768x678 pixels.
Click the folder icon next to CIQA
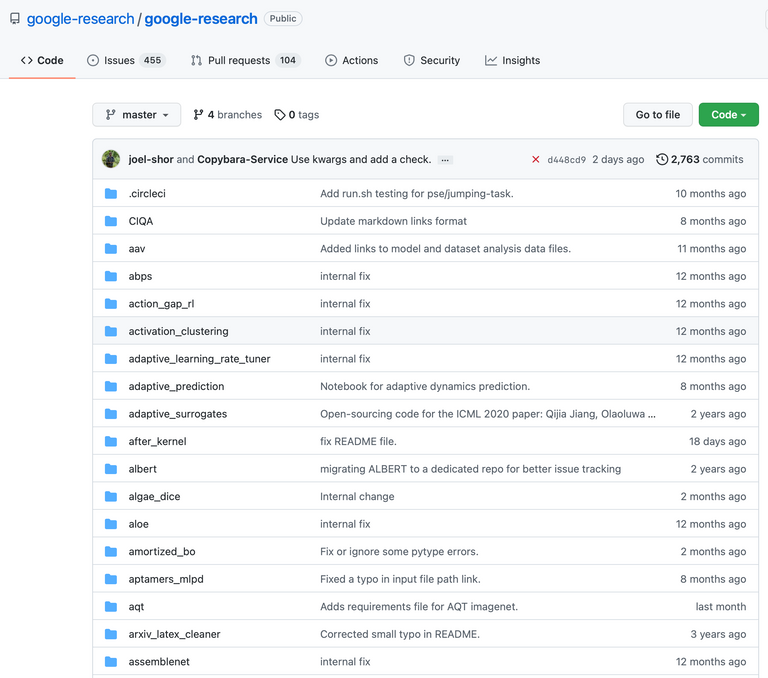pos(111,221)
